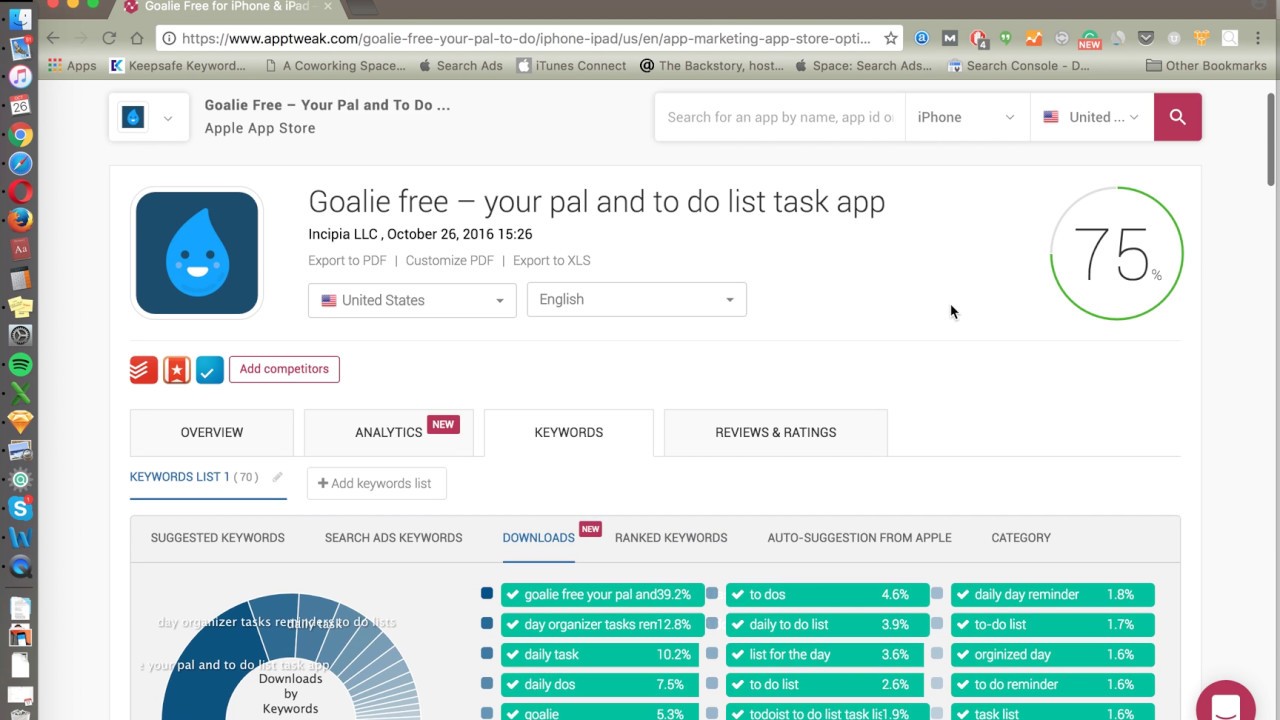Click the Add keywords list button
This screenshot has height=720, width=1280.
pyautogui.click(x=376, y=483)
